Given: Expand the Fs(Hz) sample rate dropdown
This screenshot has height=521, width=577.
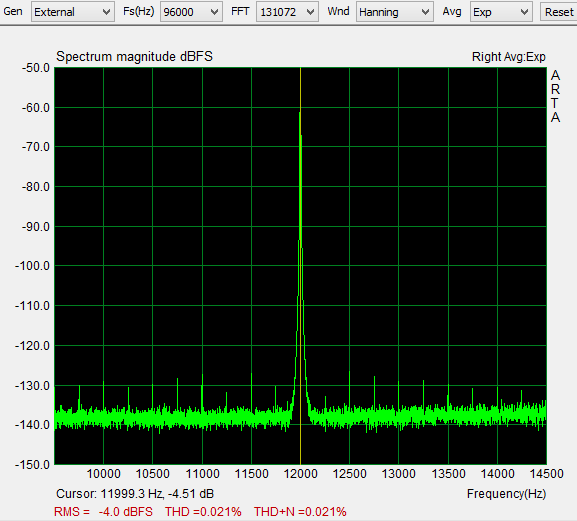Looking at the screenshot, I should 191,12.
